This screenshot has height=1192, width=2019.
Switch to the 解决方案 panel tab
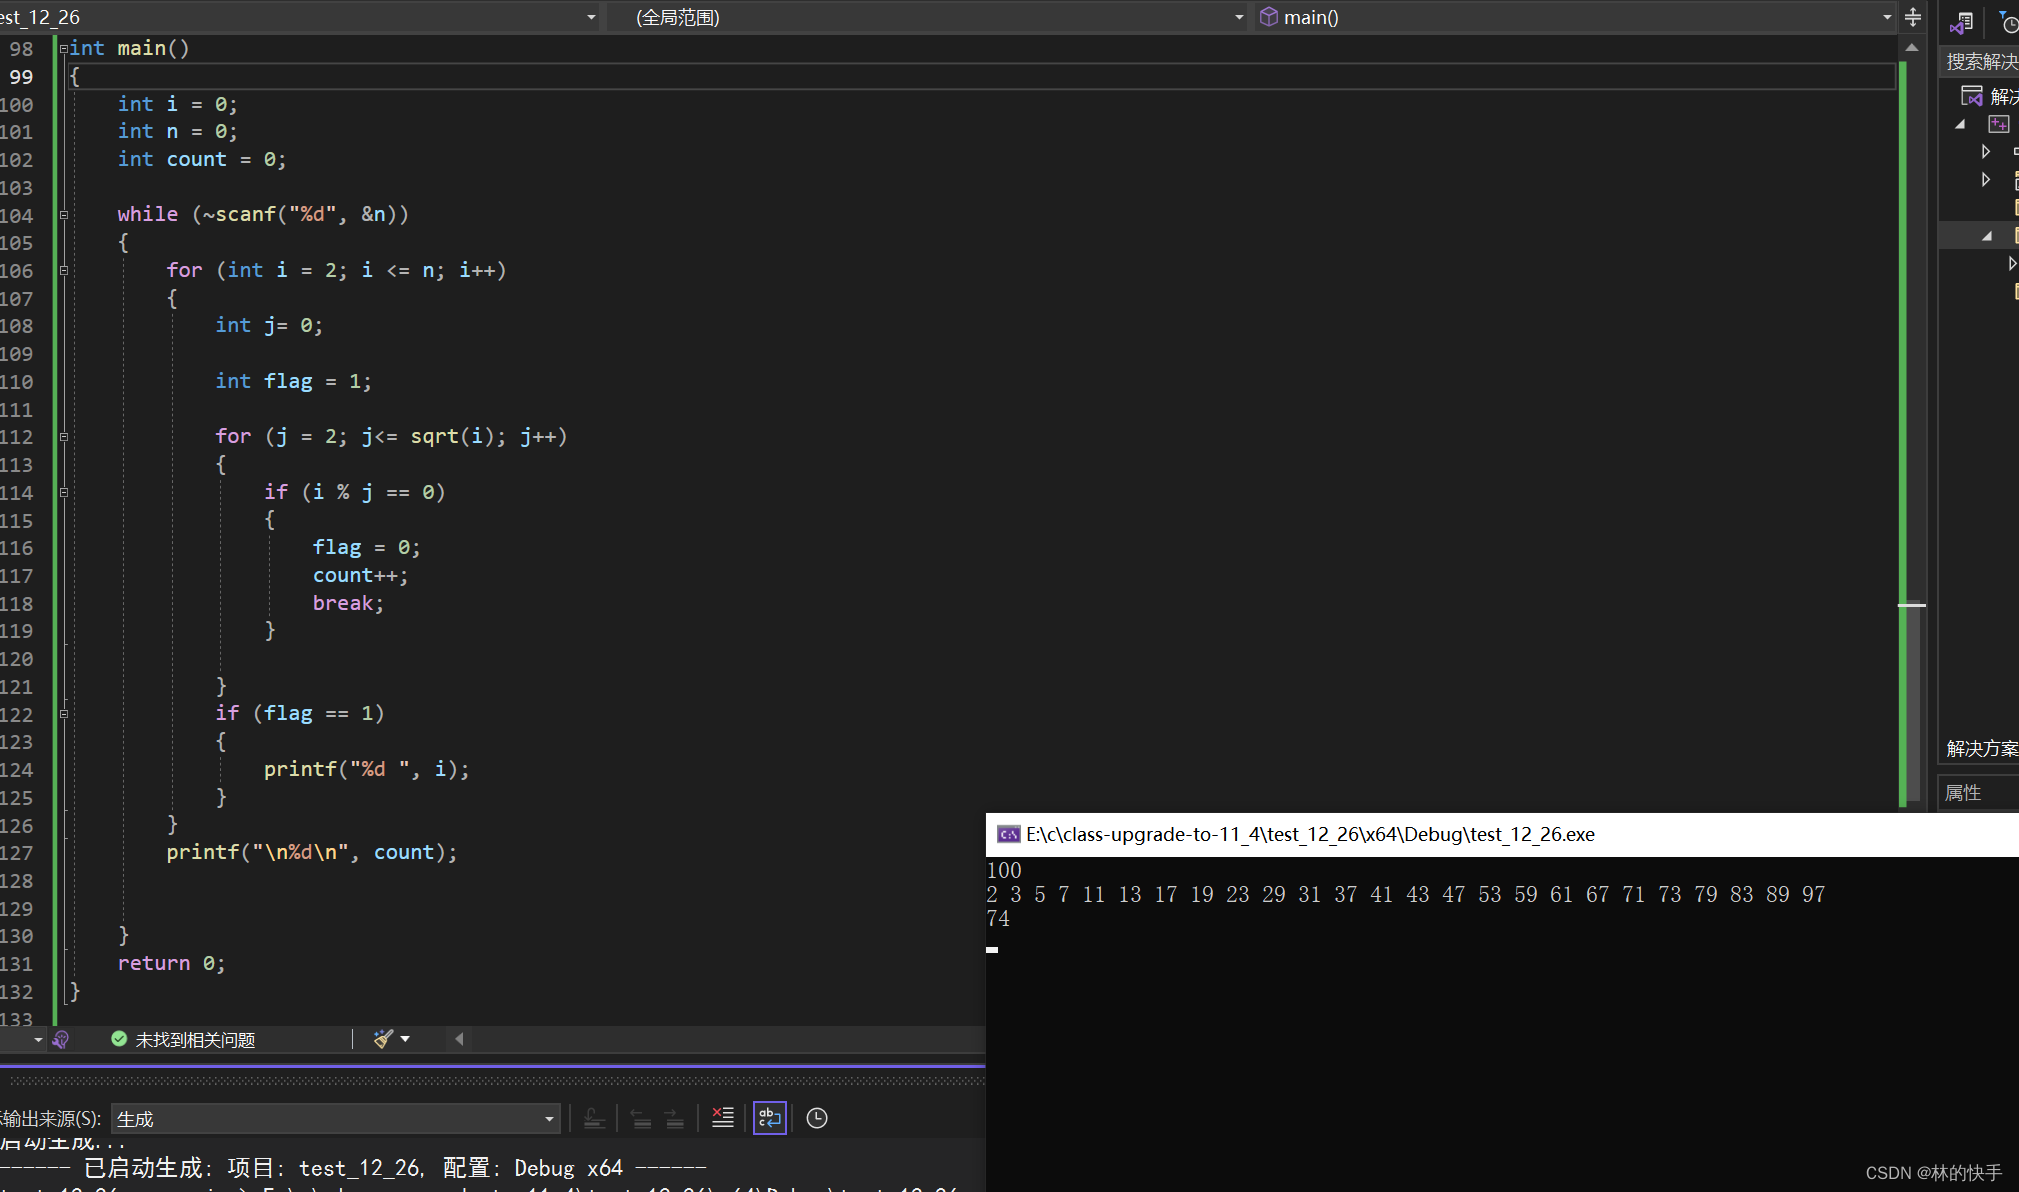pyautogui.click(x=1981, y=749)
